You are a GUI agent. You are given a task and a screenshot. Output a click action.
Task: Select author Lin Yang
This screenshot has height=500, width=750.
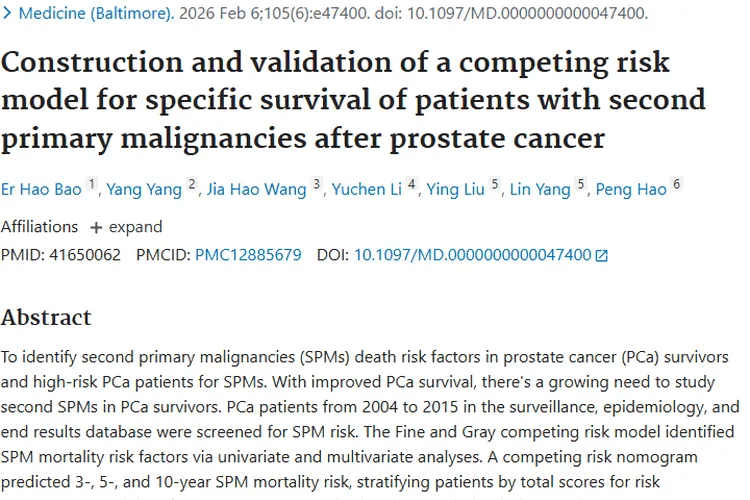pyautogui.click(x=540, y=190)
